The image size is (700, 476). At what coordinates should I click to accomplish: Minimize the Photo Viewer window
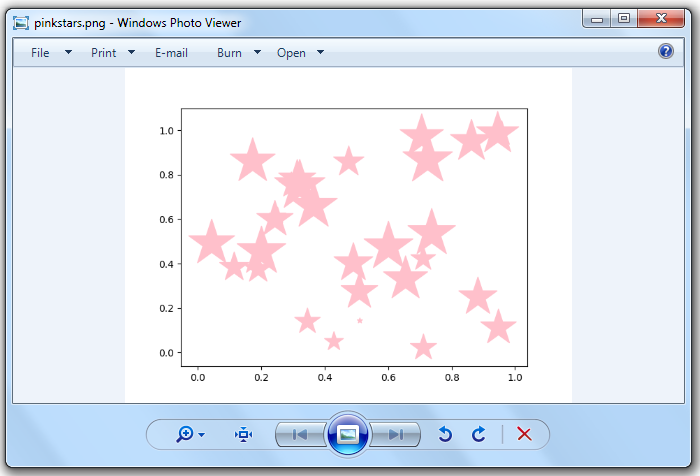click(597, 19)
